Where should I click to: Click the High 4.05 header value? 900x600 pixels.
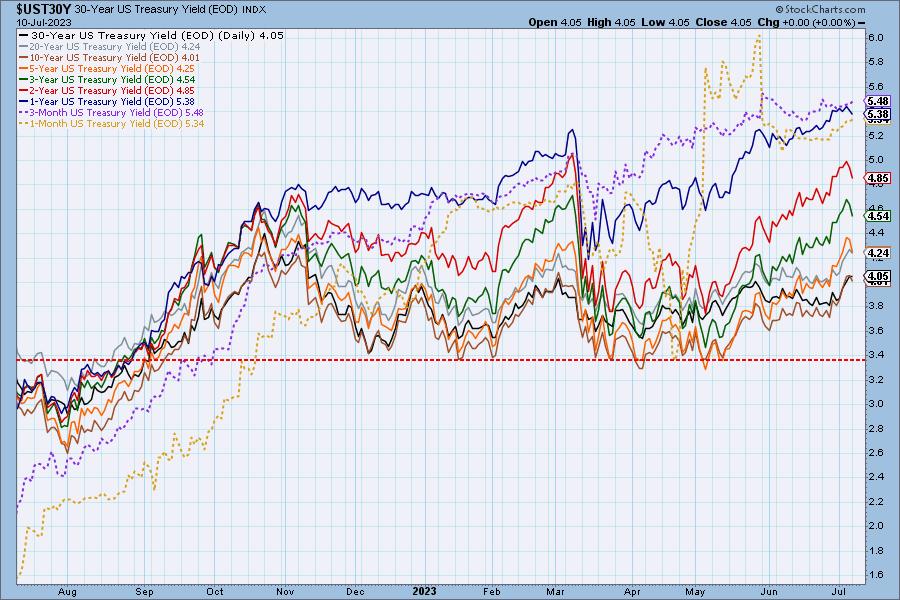pyautogui.click(x=611, y=22)
